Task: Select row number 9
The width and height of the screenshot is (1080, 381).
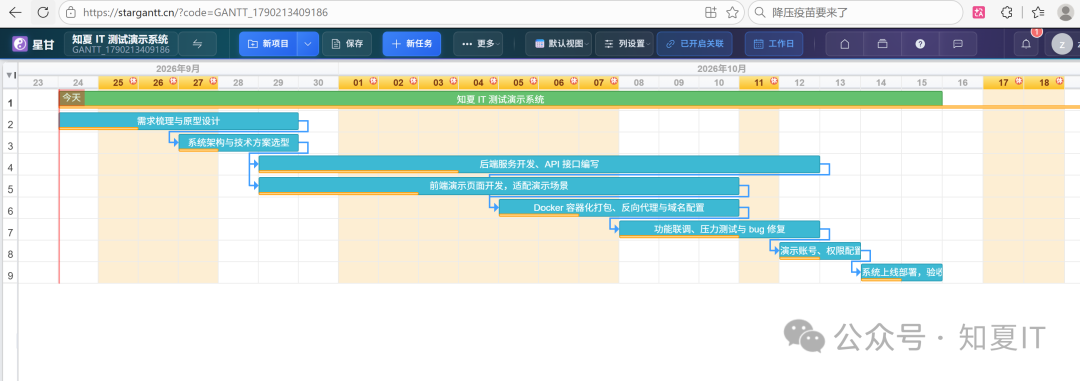Action: [x=10, y=276]
